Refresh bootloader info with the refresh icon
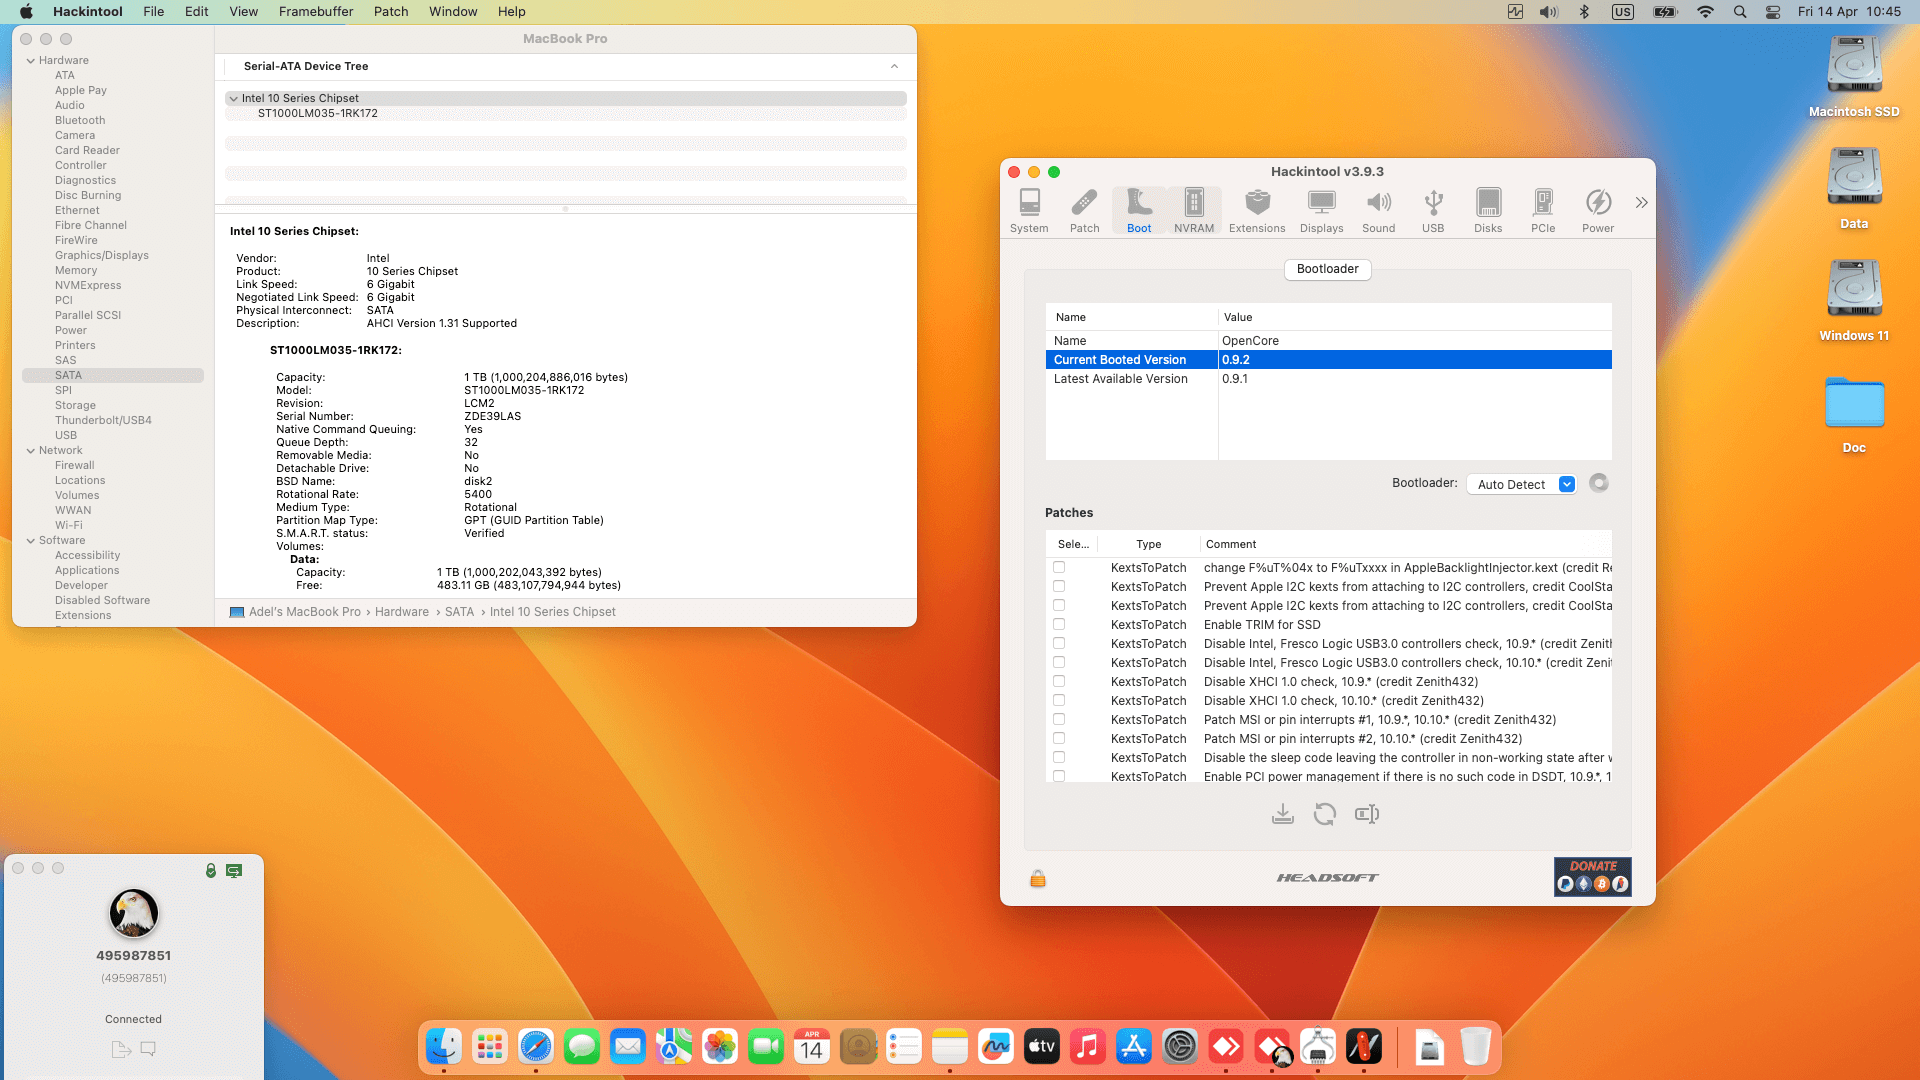1920x1080 pixels. point(1325,813)
